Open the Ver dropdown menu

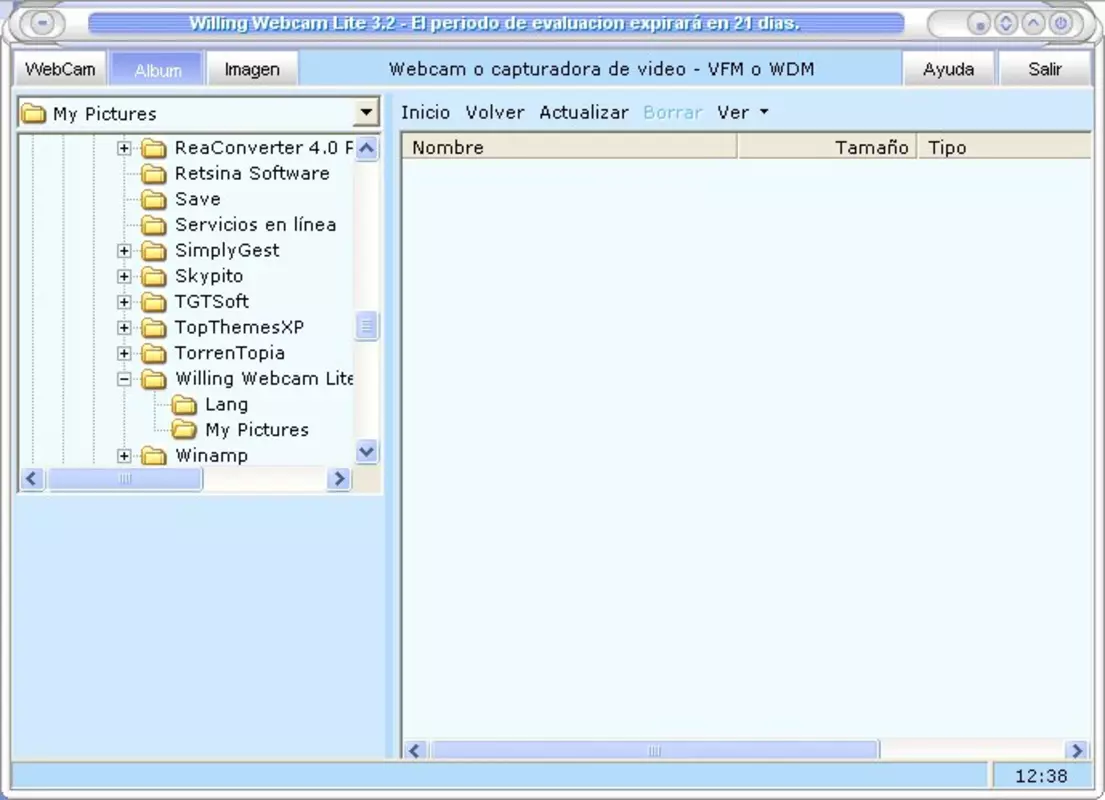pos(742,112)
